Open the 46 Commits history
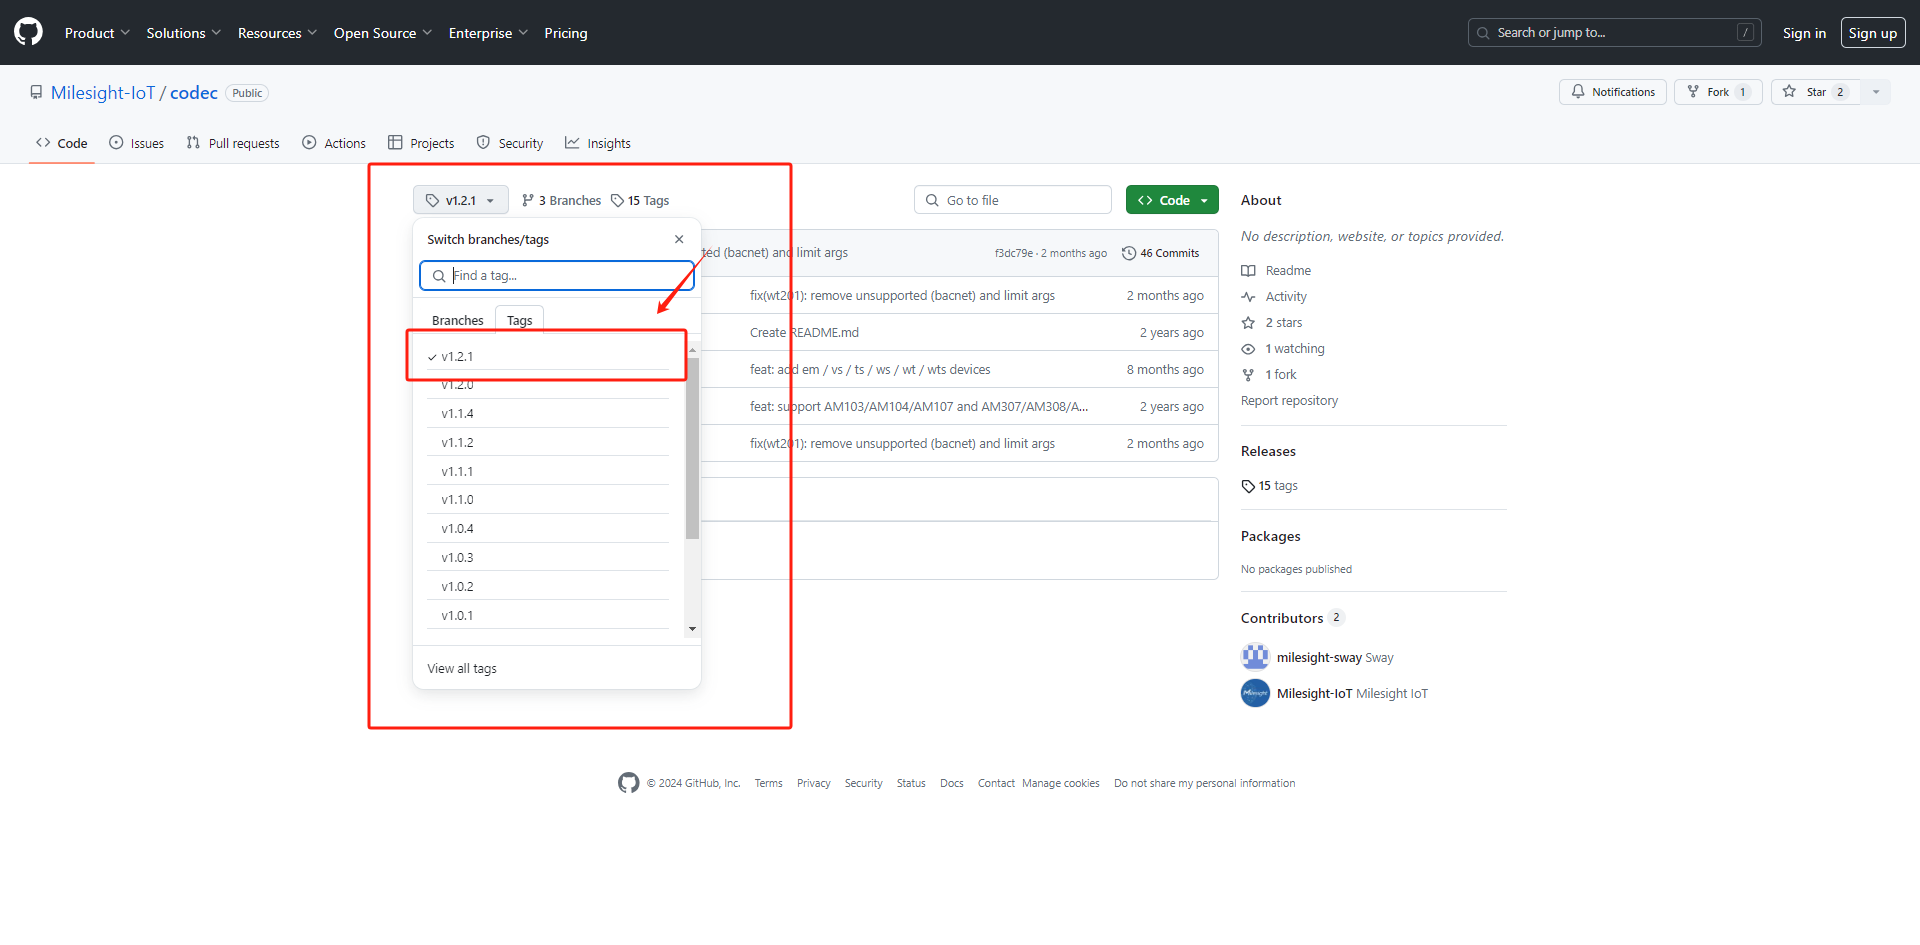 coord(1160,253)
